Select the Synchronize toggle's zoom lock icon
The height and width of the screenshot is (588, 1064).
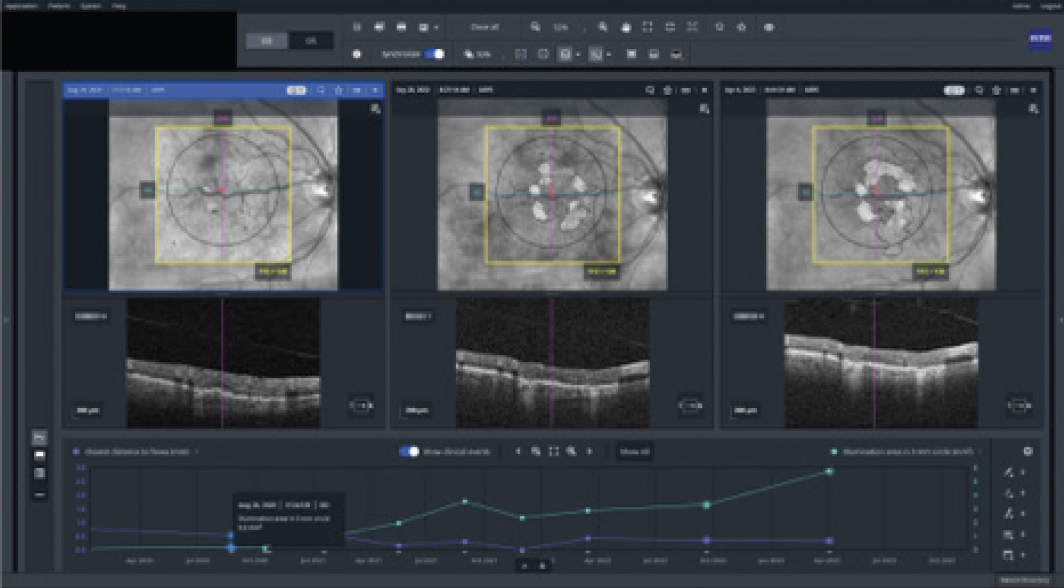[x=468, y=55]
